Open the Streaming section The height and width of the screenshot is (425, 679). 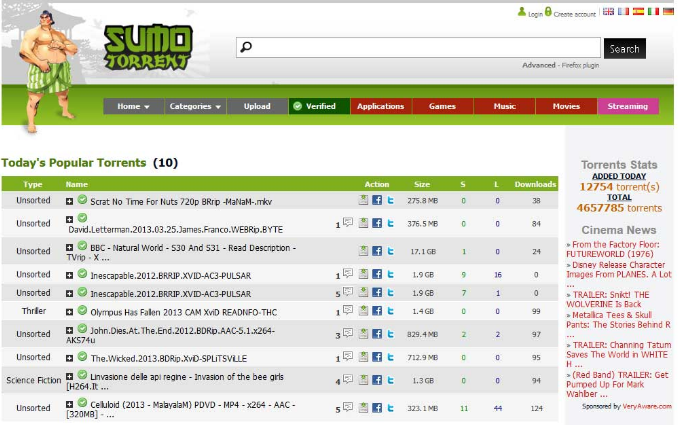pyautogui.click(x=628, y=106)
